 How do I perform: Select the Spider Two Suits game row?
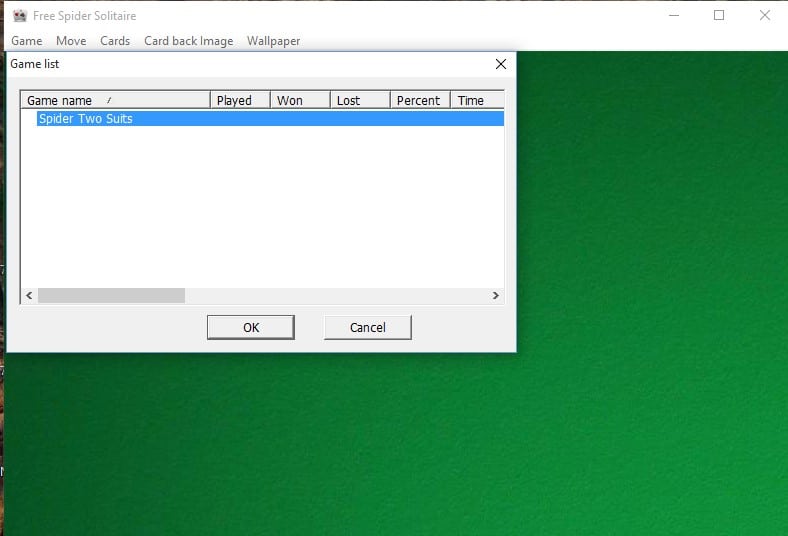click(270, 119)
